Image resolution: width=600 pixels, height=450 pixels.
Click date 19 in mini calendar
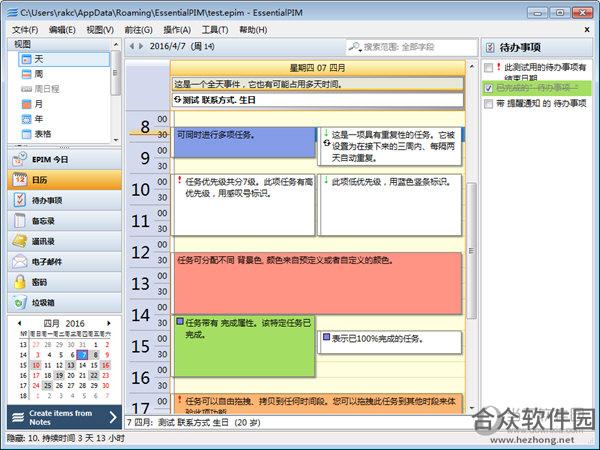(x=59, y=375)
